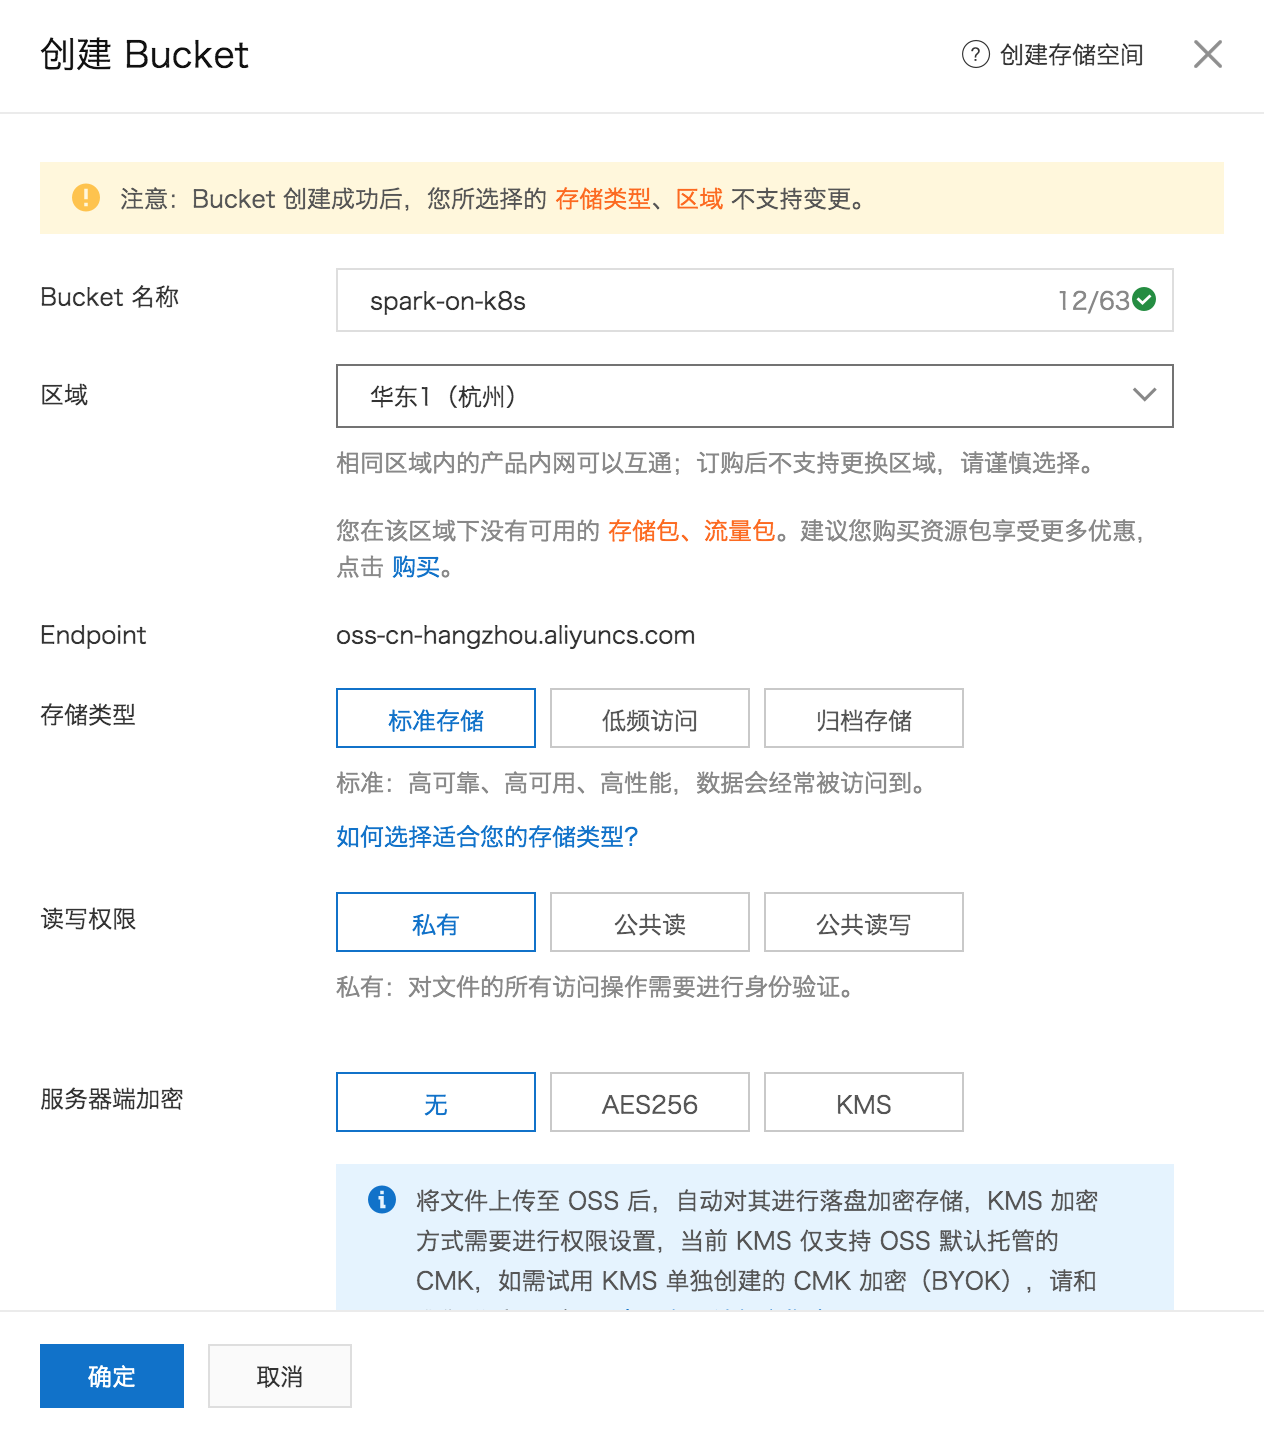Choose 公共读 read-write permission

click(650, 923)
